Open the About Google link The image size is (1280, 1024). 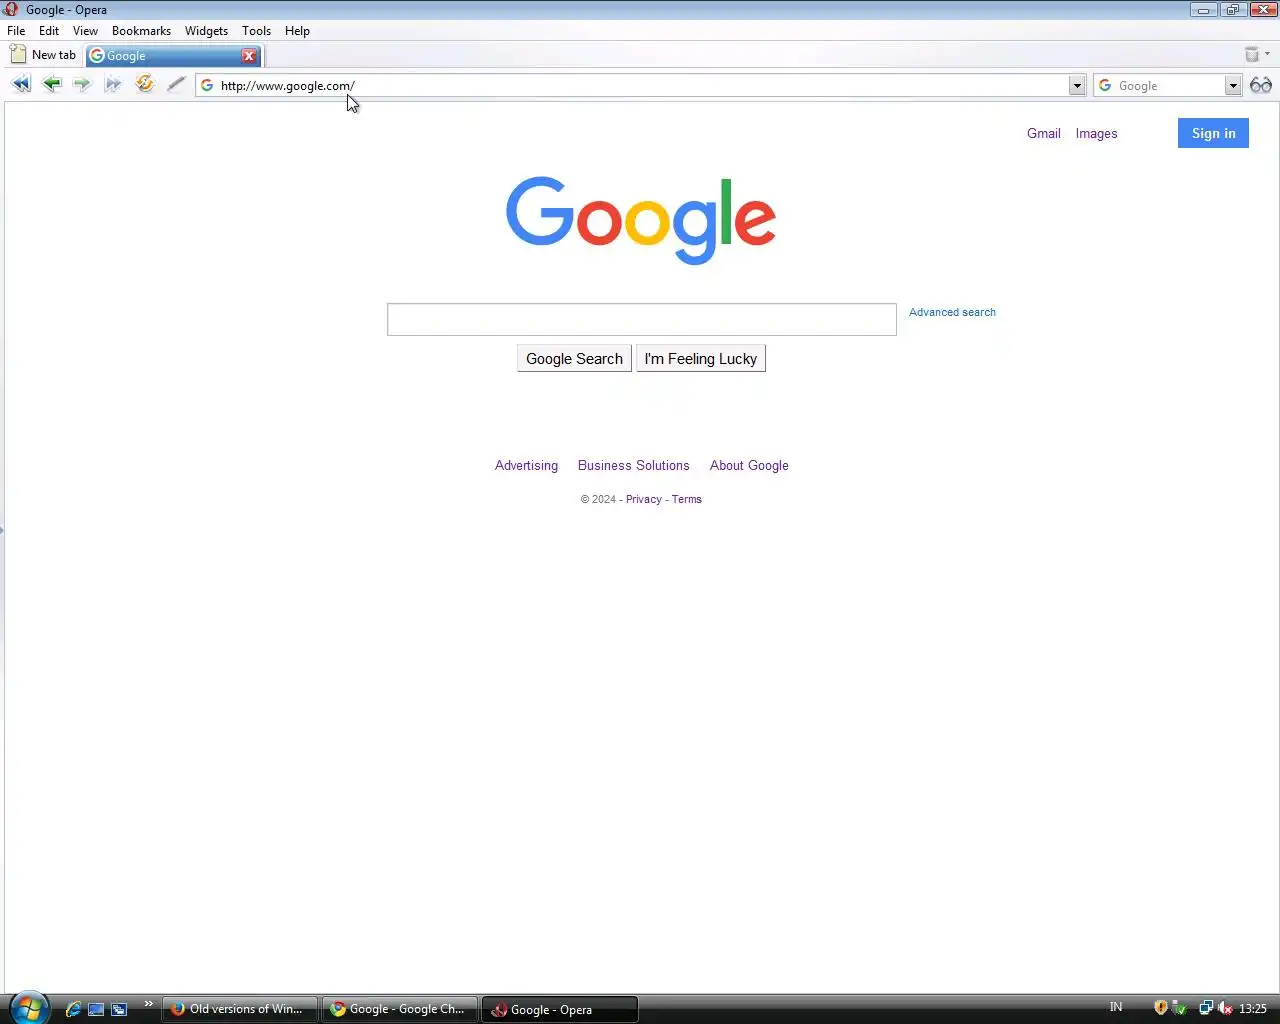(x=749, y=465)
